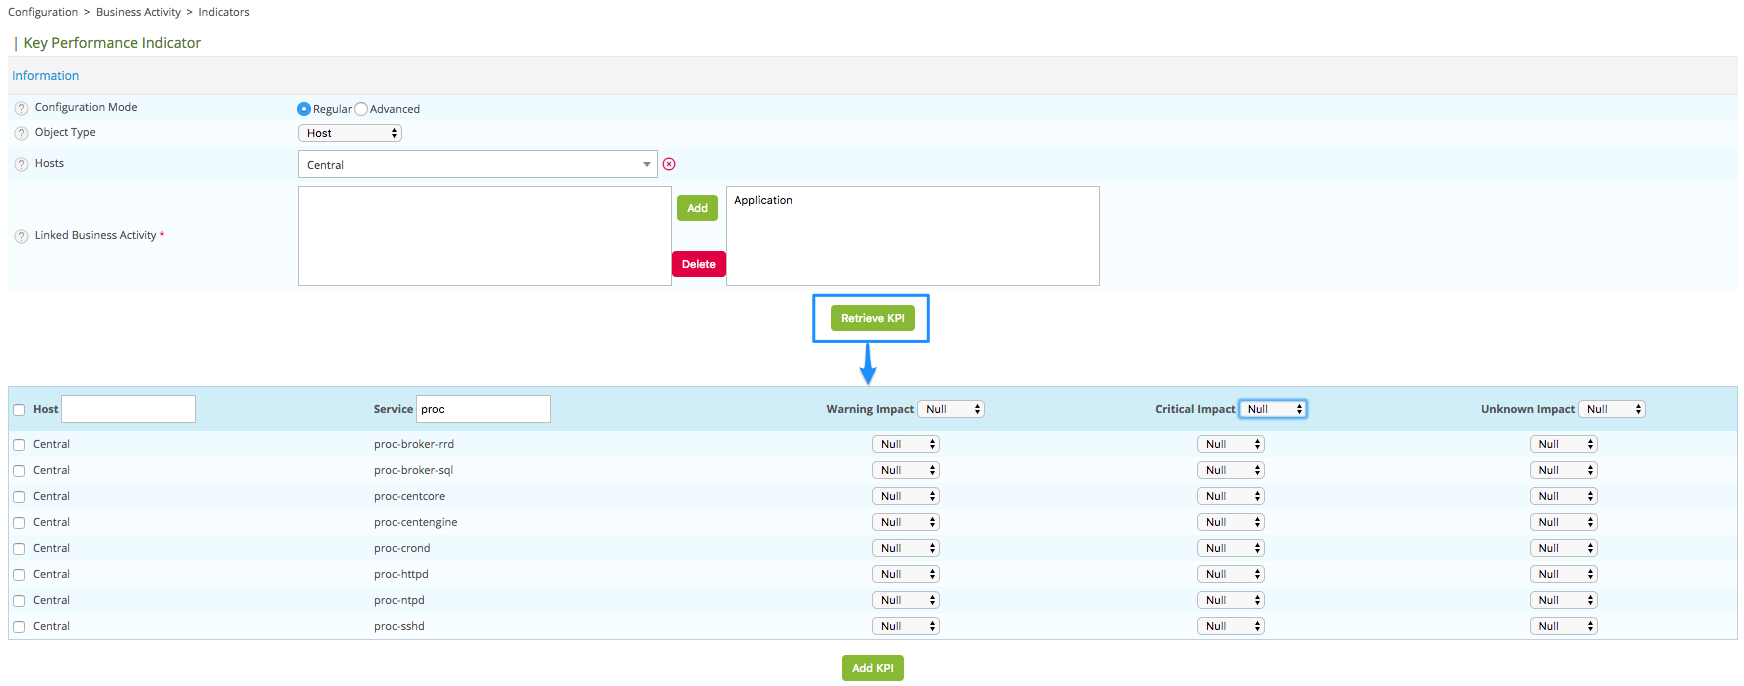The height and width of the screenshot is (686, 1744).
Task: Open the header Critical Impact dropdown
Action: (x=1273, y=409)
